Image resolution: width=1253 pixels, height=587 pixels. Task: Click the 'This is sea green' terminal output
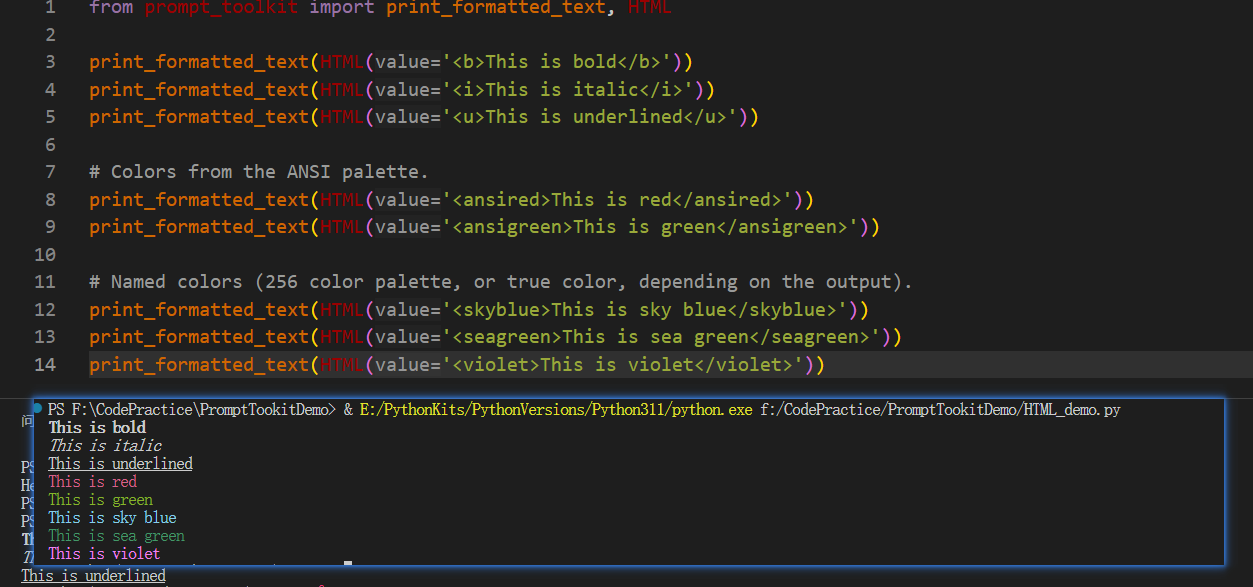116,536
